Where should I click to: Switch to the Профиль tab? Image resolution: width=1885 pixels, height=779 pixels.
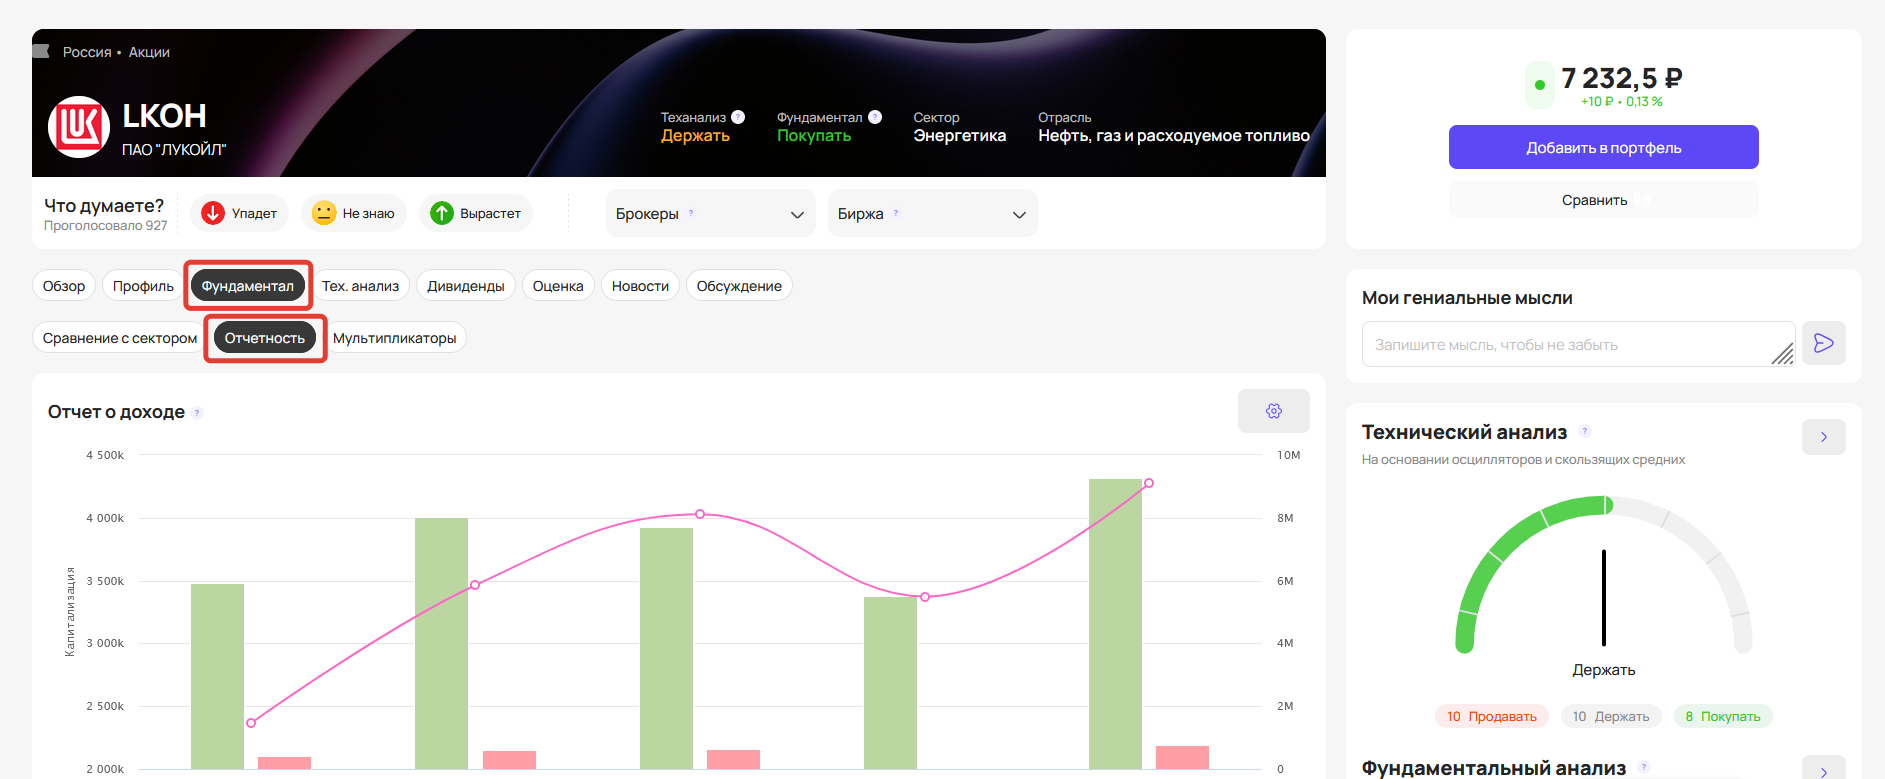pyautogui.click(x=143, y=286)
